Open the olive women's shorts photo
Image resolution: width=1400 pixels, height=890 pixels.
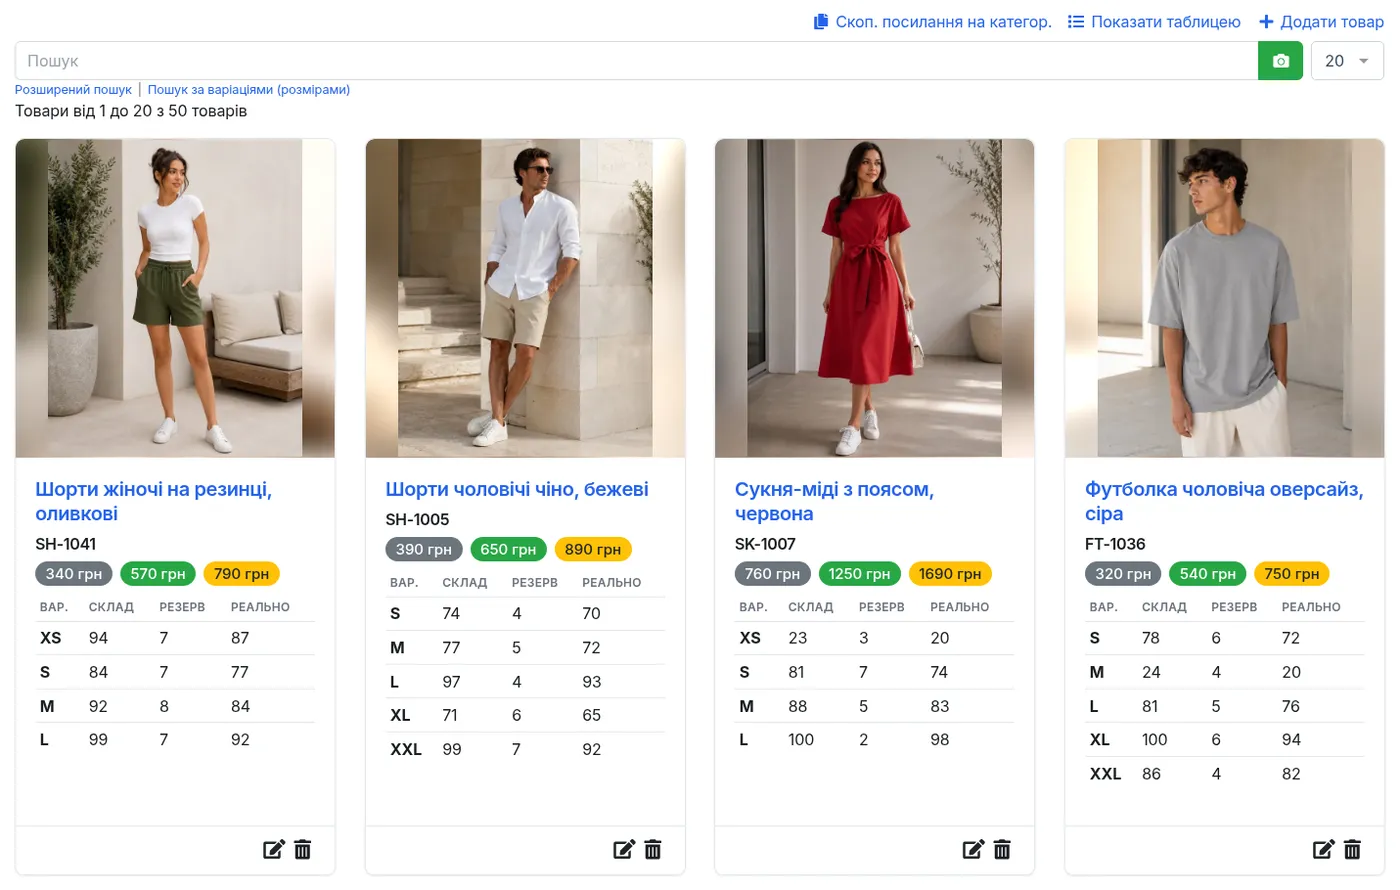tap(175, 298)
